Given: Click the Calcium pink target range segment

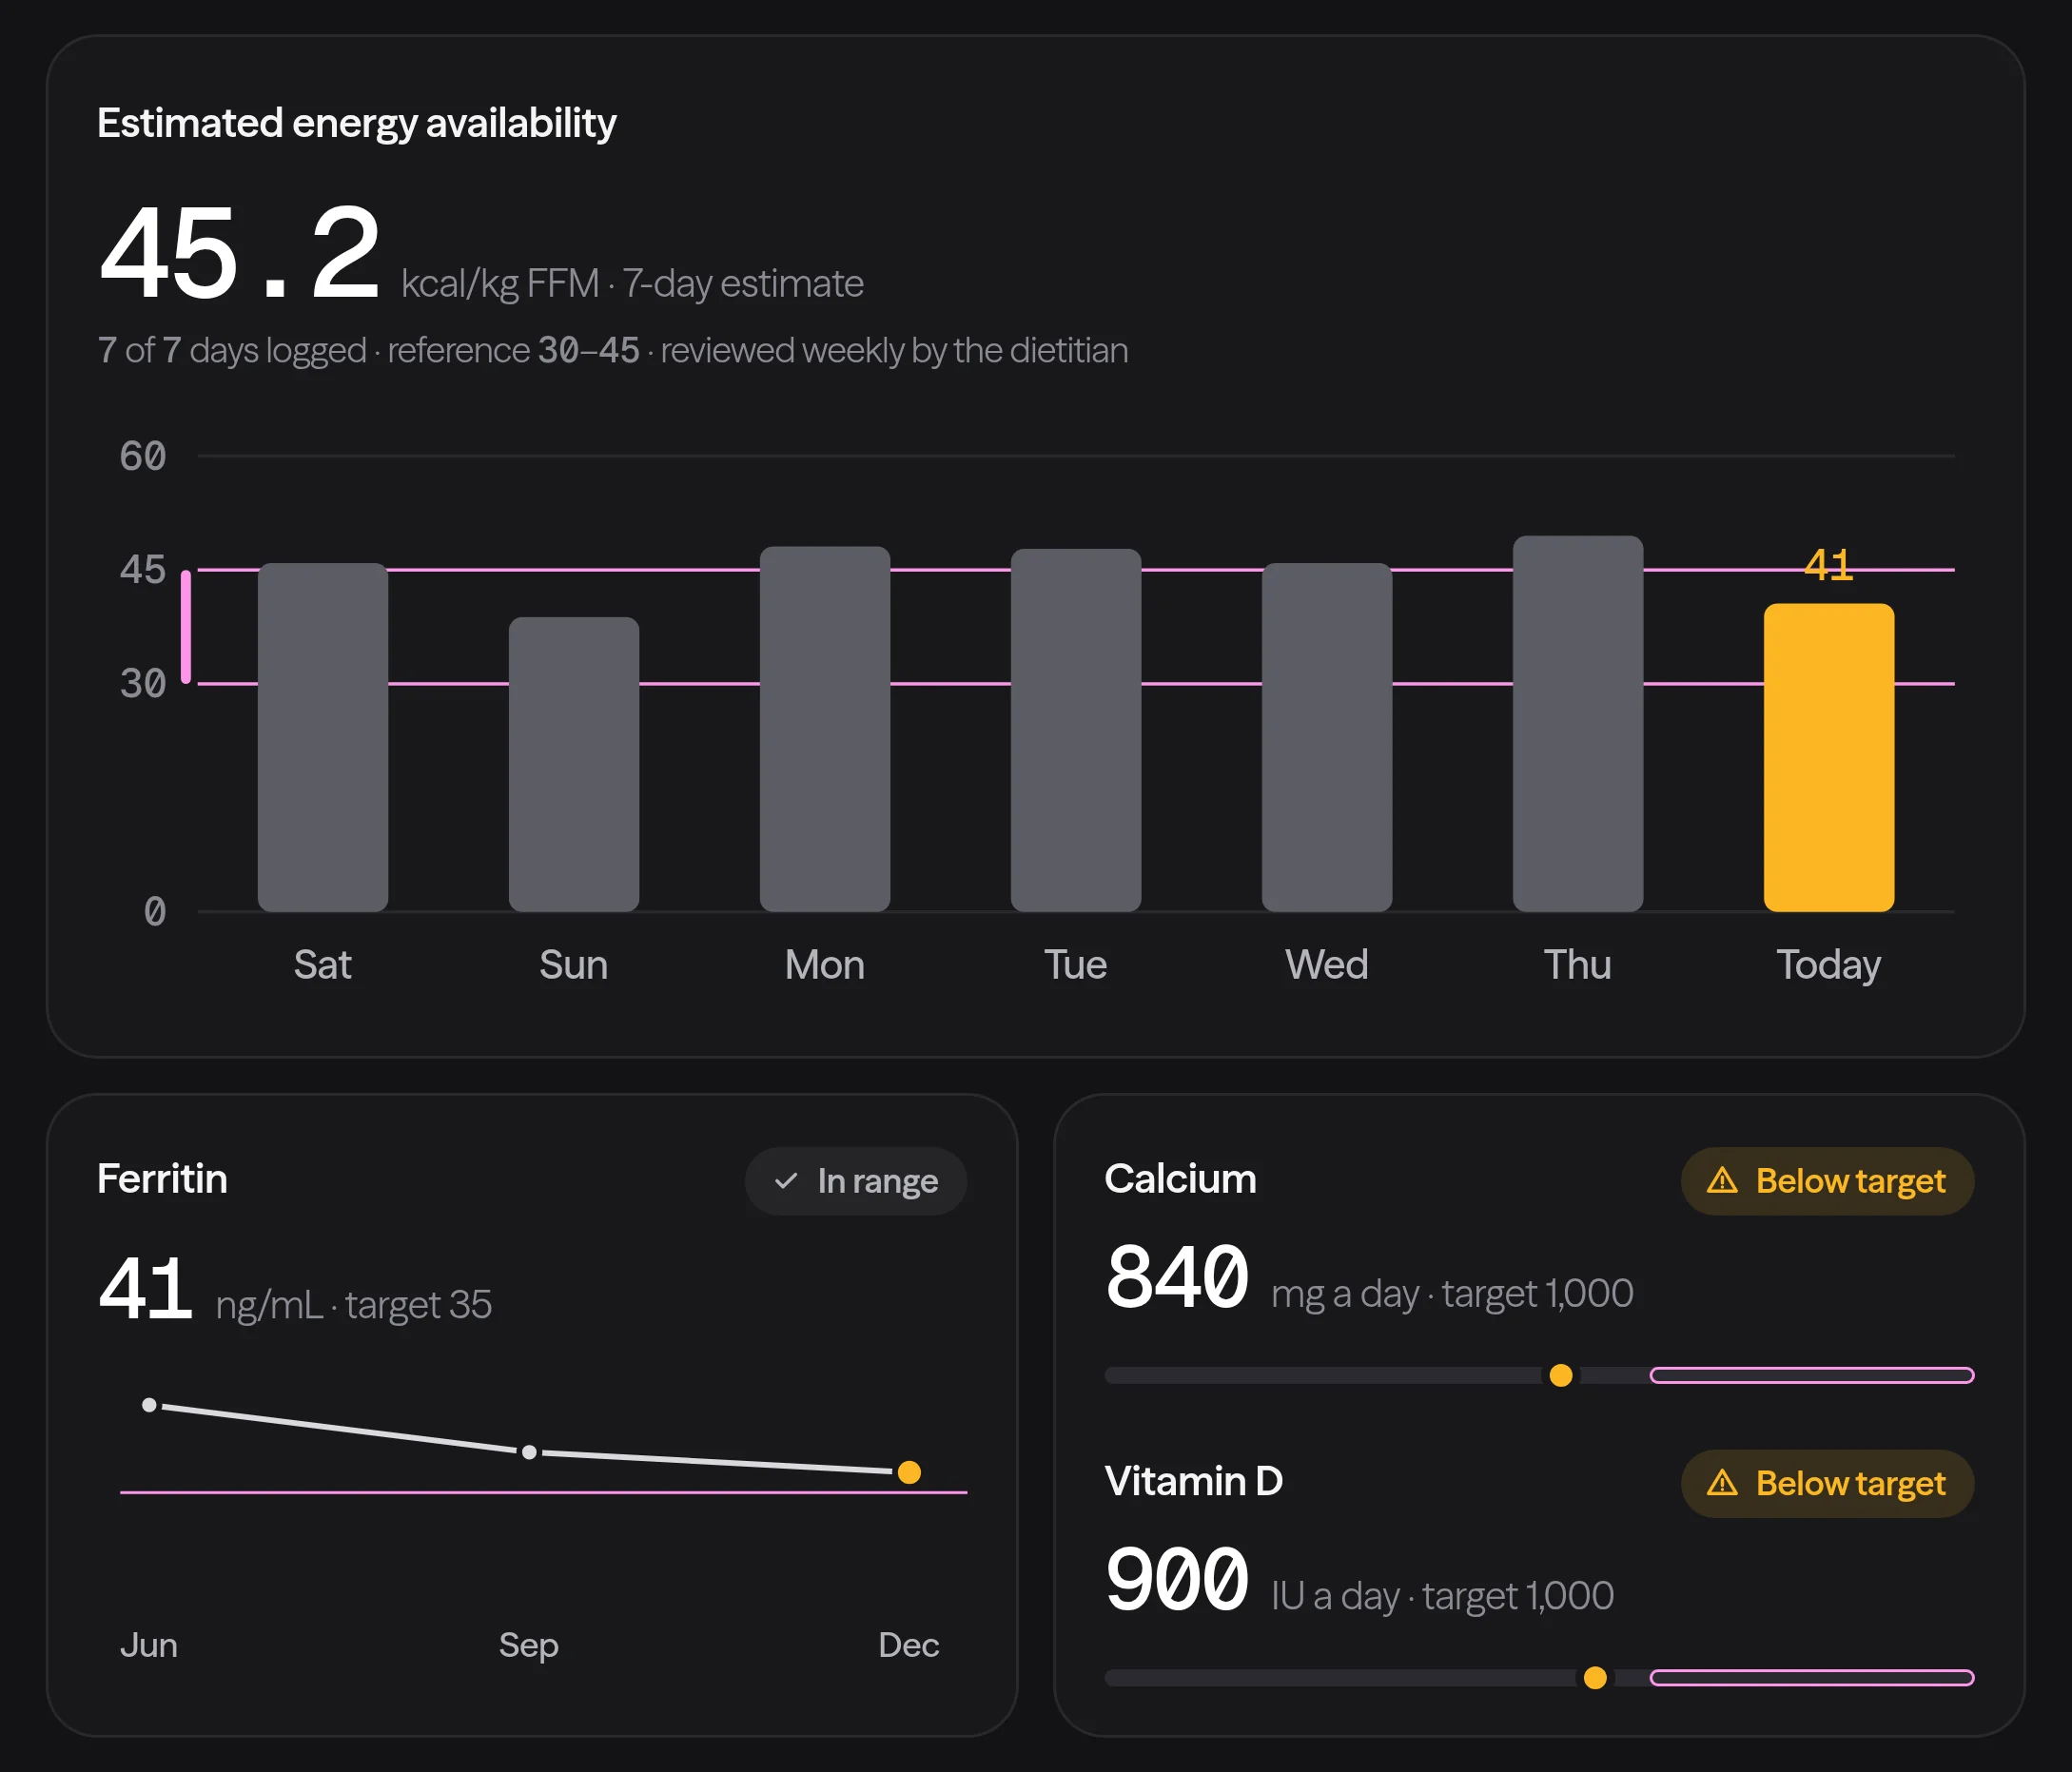Looking at the screenshot, I should (1812, 1376).
